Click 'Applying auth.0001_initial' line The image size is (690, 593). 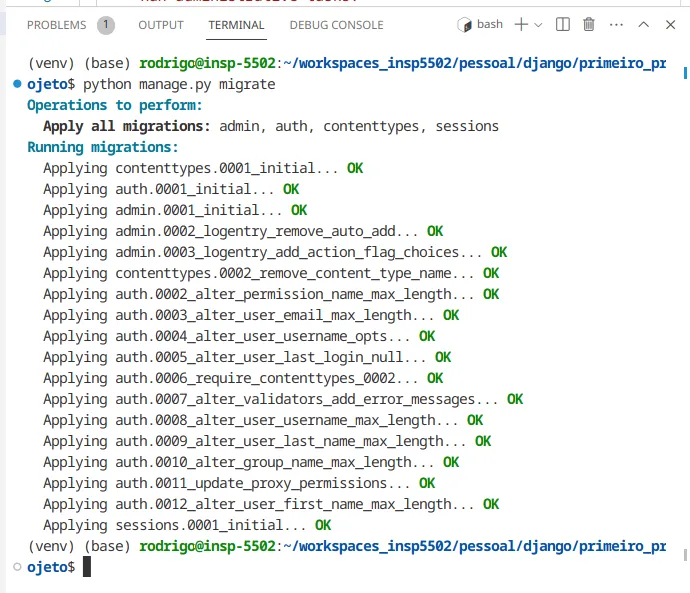pos(171,189)
